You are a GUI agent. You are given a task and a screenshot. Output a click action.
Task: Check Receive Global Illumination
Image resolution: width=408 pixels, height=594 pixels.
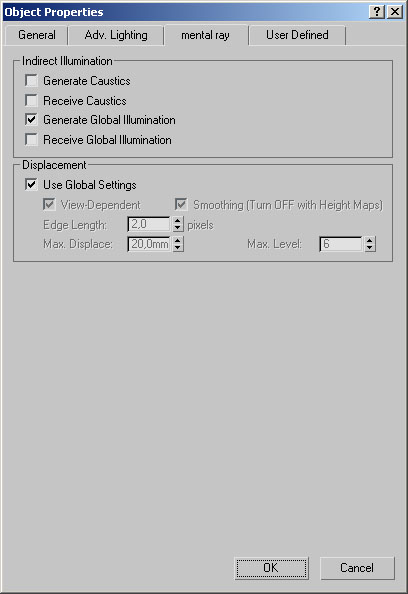pos(31,139)
